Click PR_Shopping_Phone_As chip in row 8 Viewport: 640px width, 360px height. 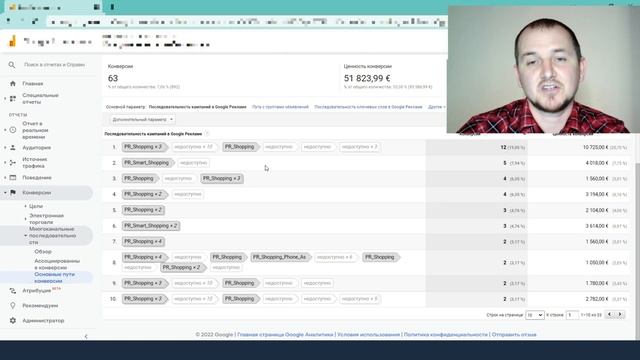click(x=280, y=257)
